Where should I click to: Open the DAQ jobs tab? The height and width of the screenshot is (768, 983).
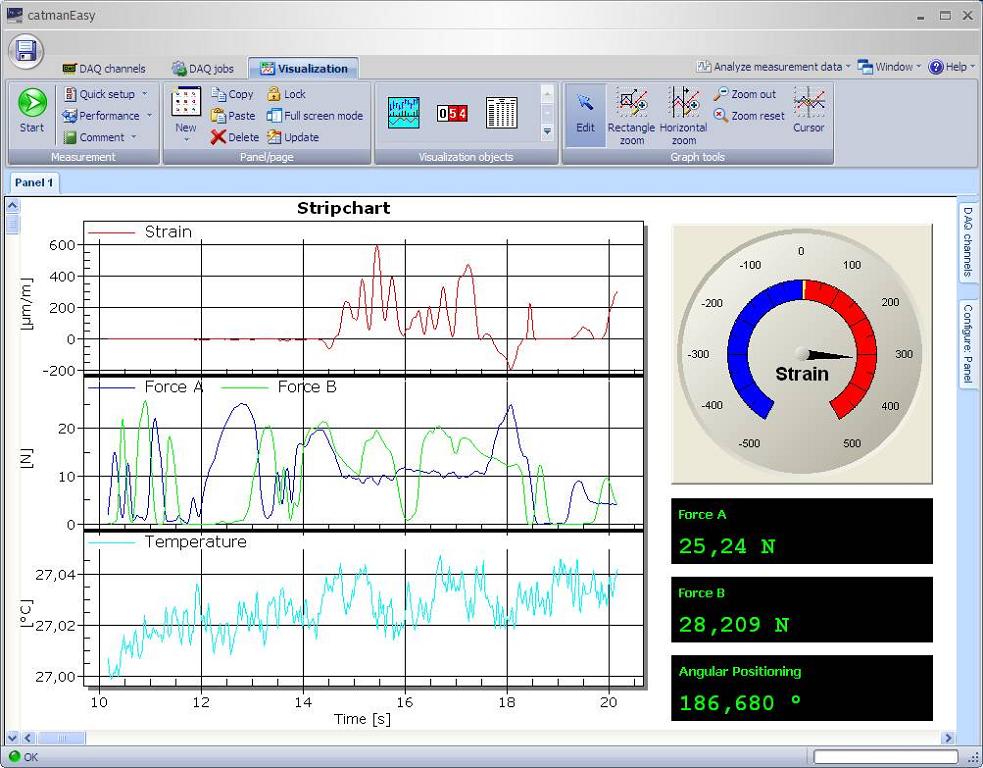(x=203, y=69)
